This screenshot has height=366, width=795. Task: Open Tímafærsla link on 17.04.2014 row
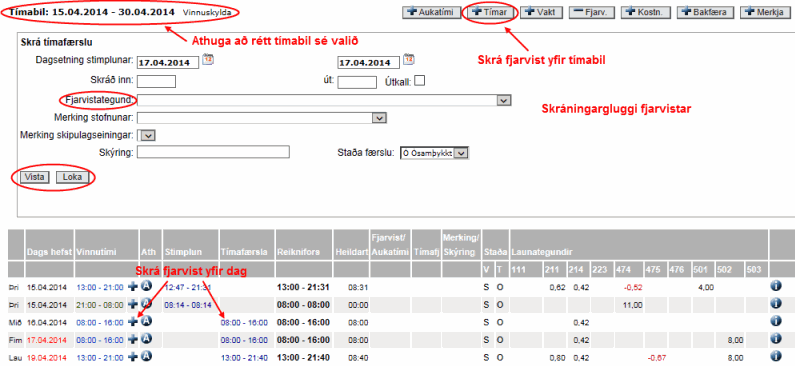tap(244, 340)
